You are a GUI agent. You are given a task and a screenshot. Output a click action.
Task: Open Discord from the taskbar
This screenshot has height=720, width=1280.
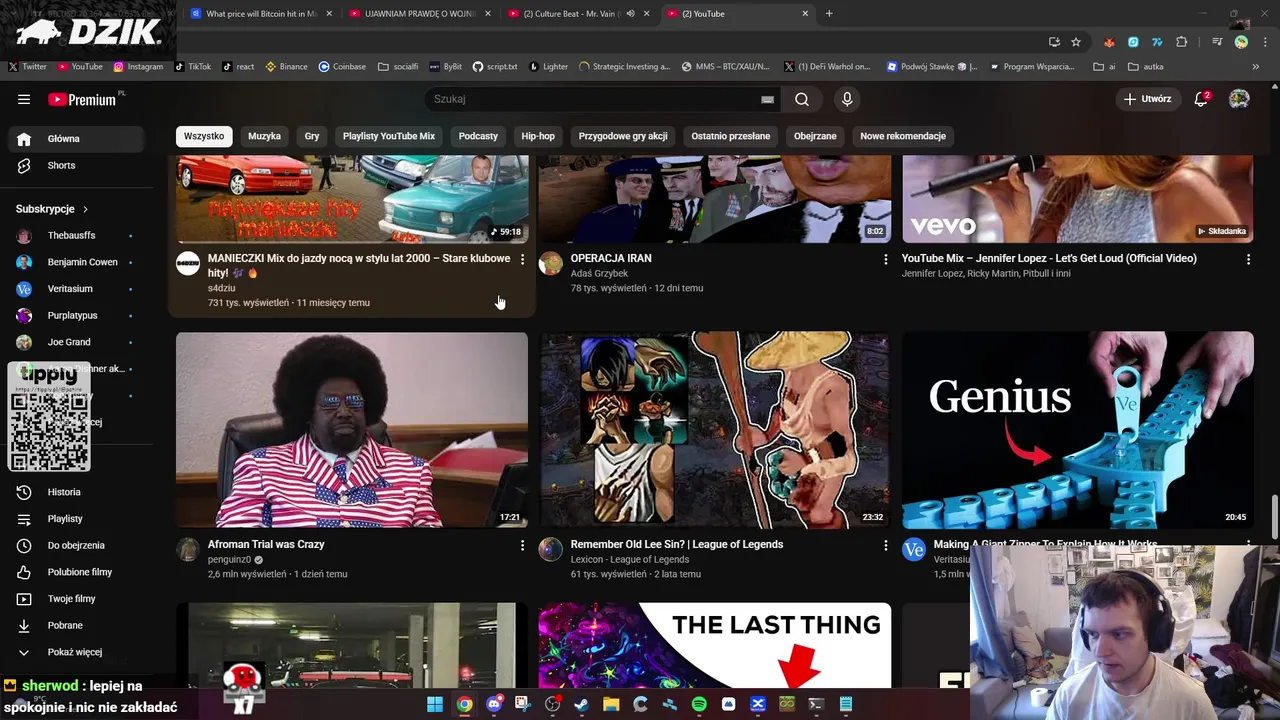tap(494, 704)
